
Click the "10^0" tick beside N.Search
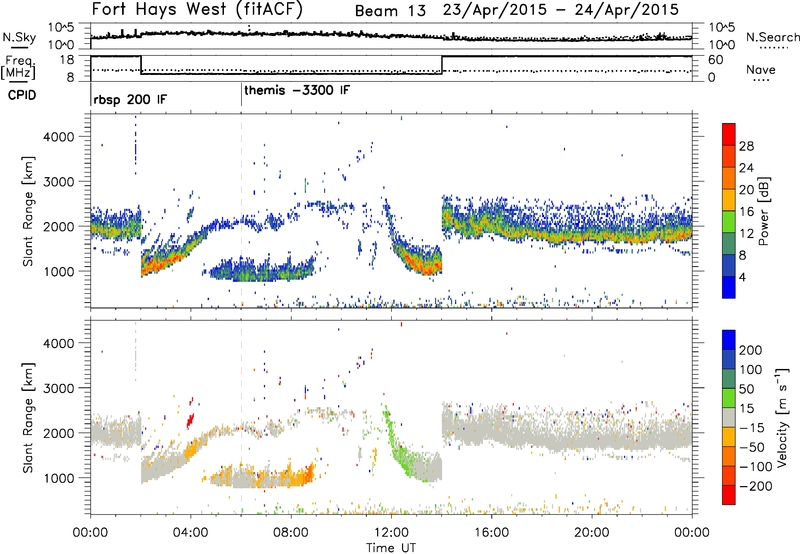coord(722,45)
